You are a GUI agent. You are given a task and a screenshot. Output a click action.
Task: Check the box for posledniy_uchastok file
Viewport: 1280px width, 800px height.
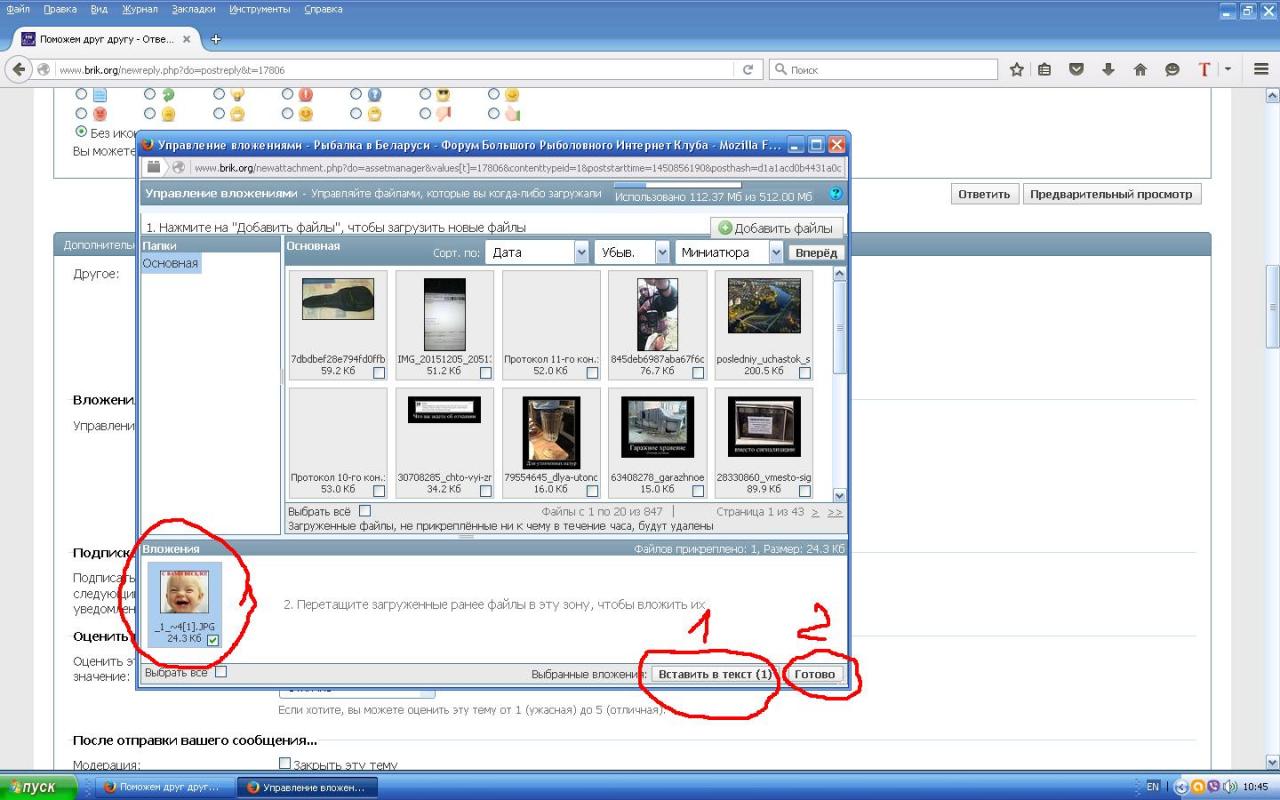pyautogui.click(x=804, y=373)
